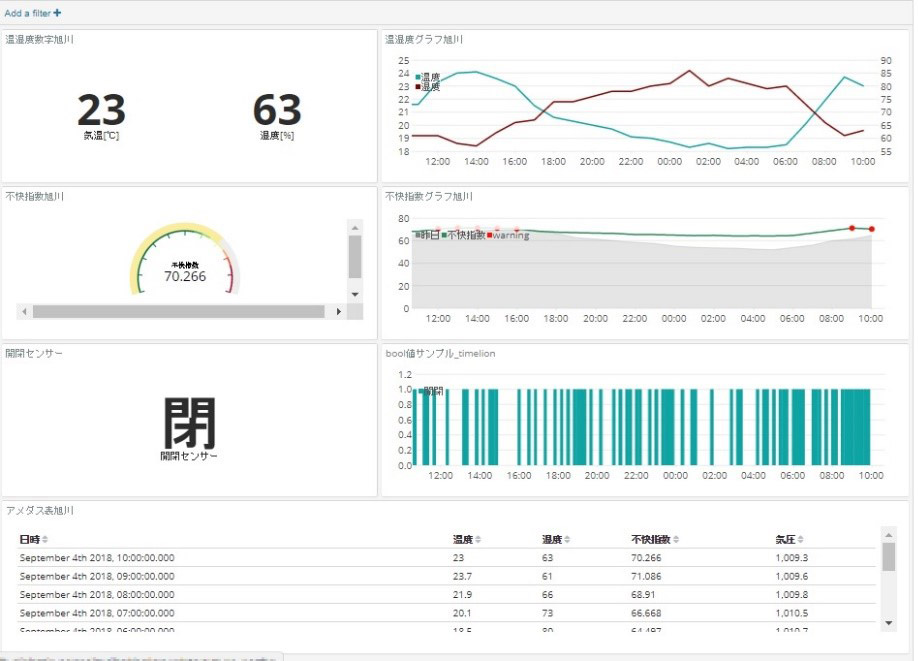Viewport: 918px width, 661px height.
Task: Click sort icon beside 温度 table header
Action: pos(478,540)
